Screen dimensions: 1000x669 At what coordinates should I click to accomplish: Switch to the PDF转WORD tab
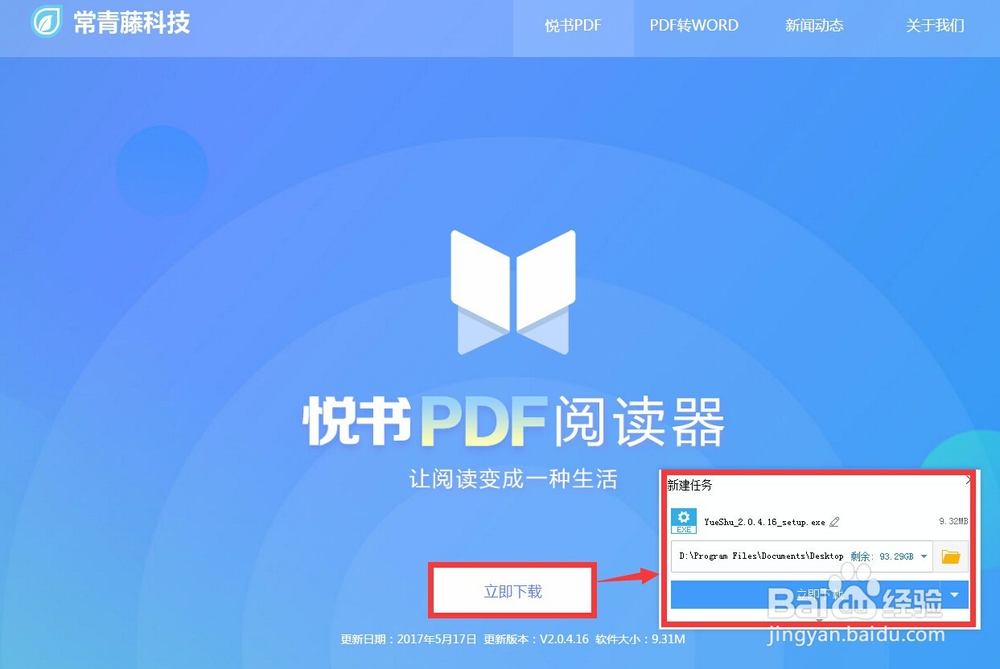tap(693, 26)
